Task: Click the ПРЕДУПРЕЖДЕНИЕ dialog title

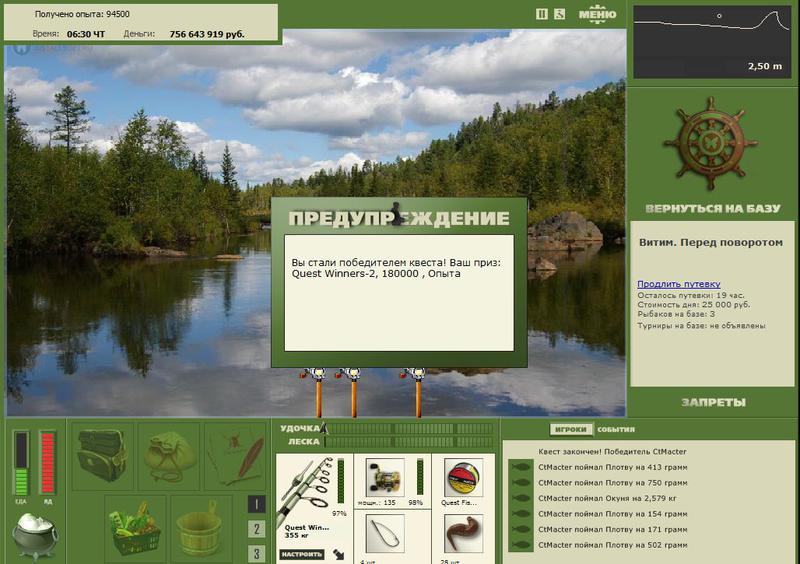Action: tap(399, 218)
